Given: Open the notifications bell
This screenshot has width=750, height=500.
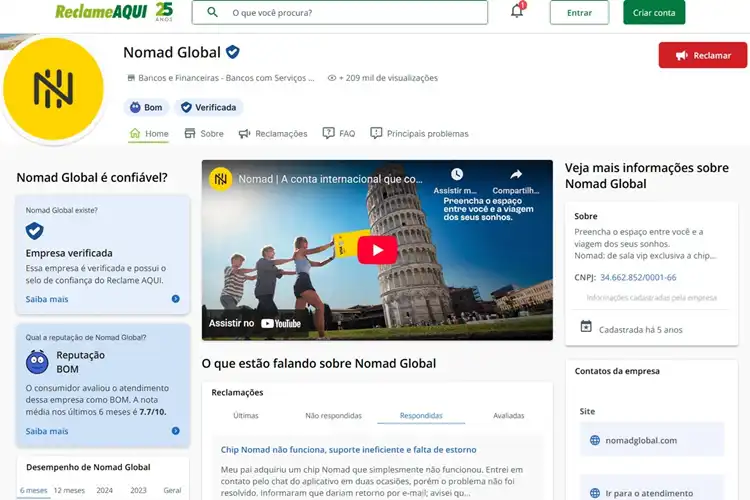Looking at the screenshot, I should click(x=517, y=11).
